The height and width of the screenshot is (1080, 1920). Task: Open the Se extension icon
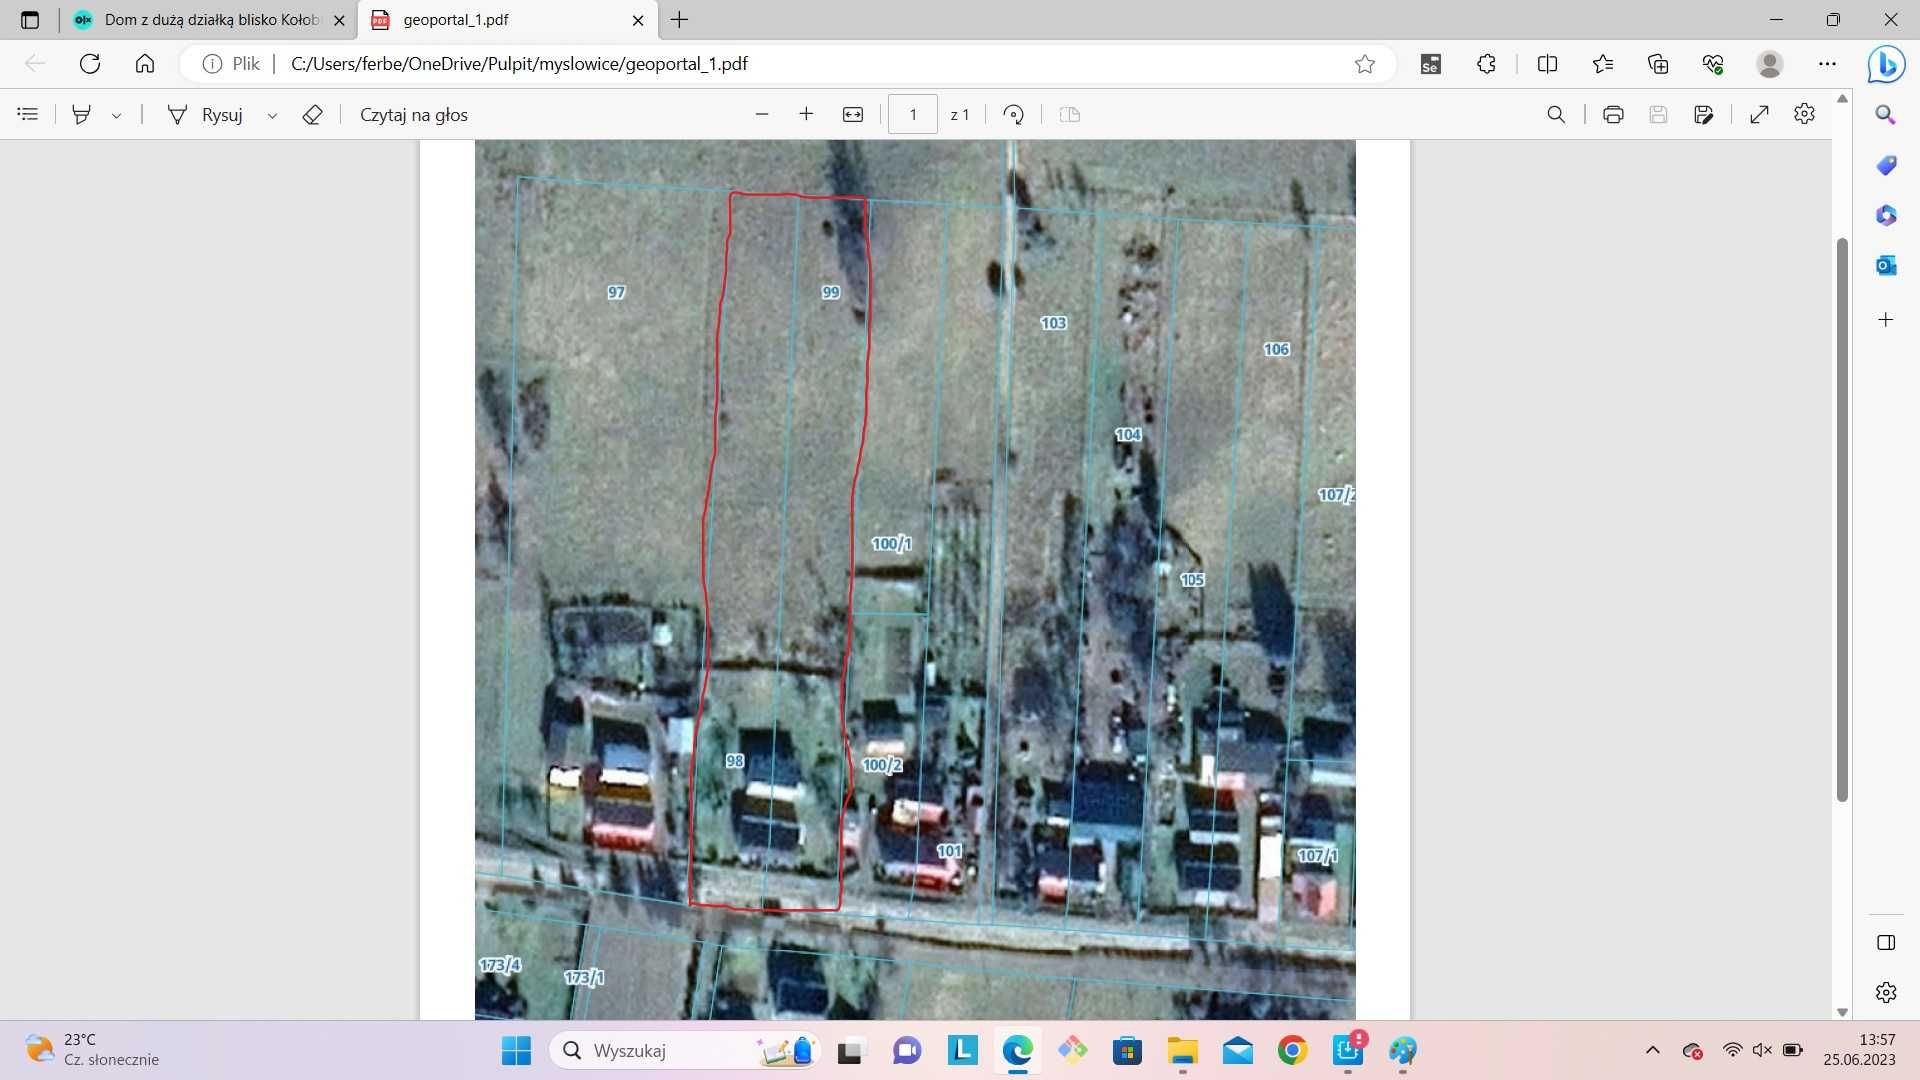[x=1431, y=64]
